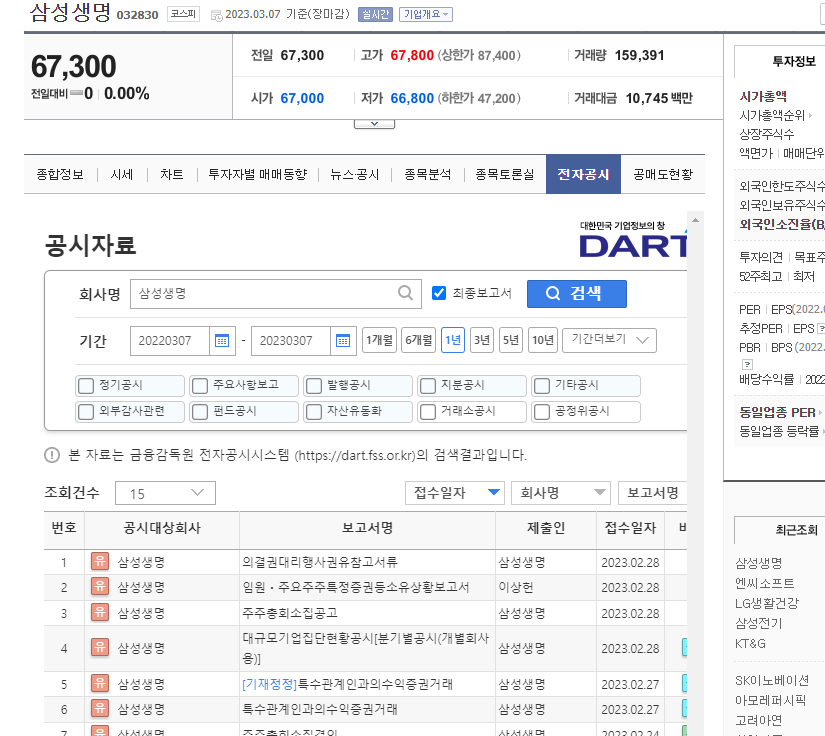Click the scroll-up arrow of disclosure frame
Image resolution: width=825 pixels, height=736 pixels.
tap(695, 220)
